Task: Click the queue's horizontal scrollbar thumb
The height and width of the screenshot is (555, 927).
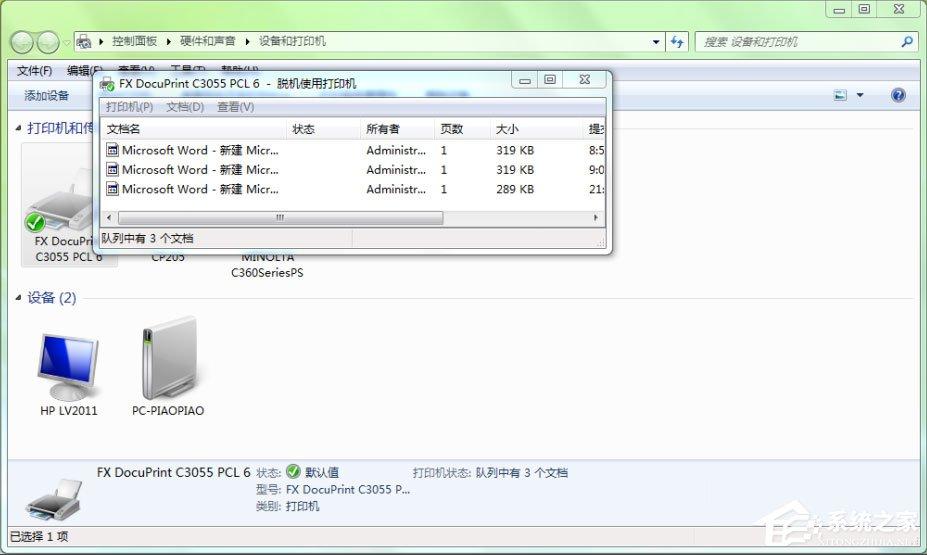Action: pos(280,218)
